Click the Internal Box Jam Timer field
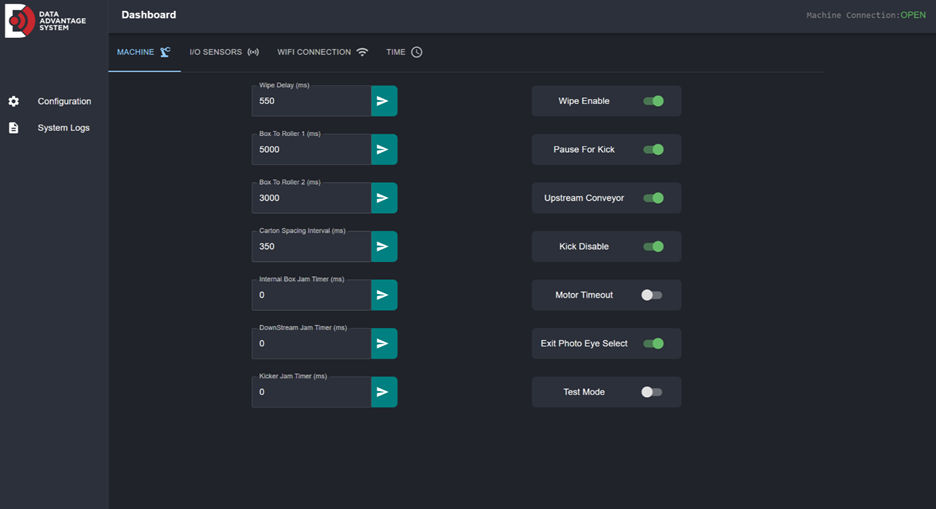The width and height of the screenshot is (936, 509). (311, 295)
